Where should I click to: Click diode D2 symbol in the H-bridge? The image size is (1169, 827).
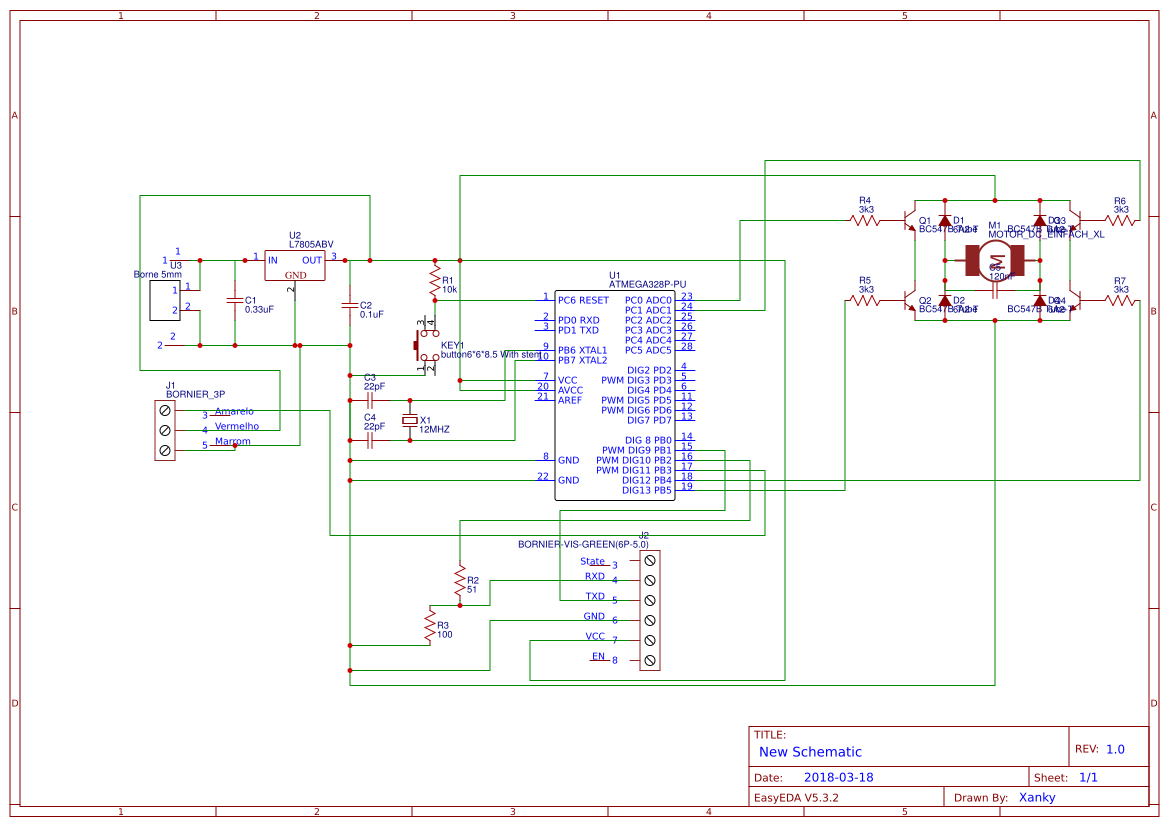pos(945,301)
